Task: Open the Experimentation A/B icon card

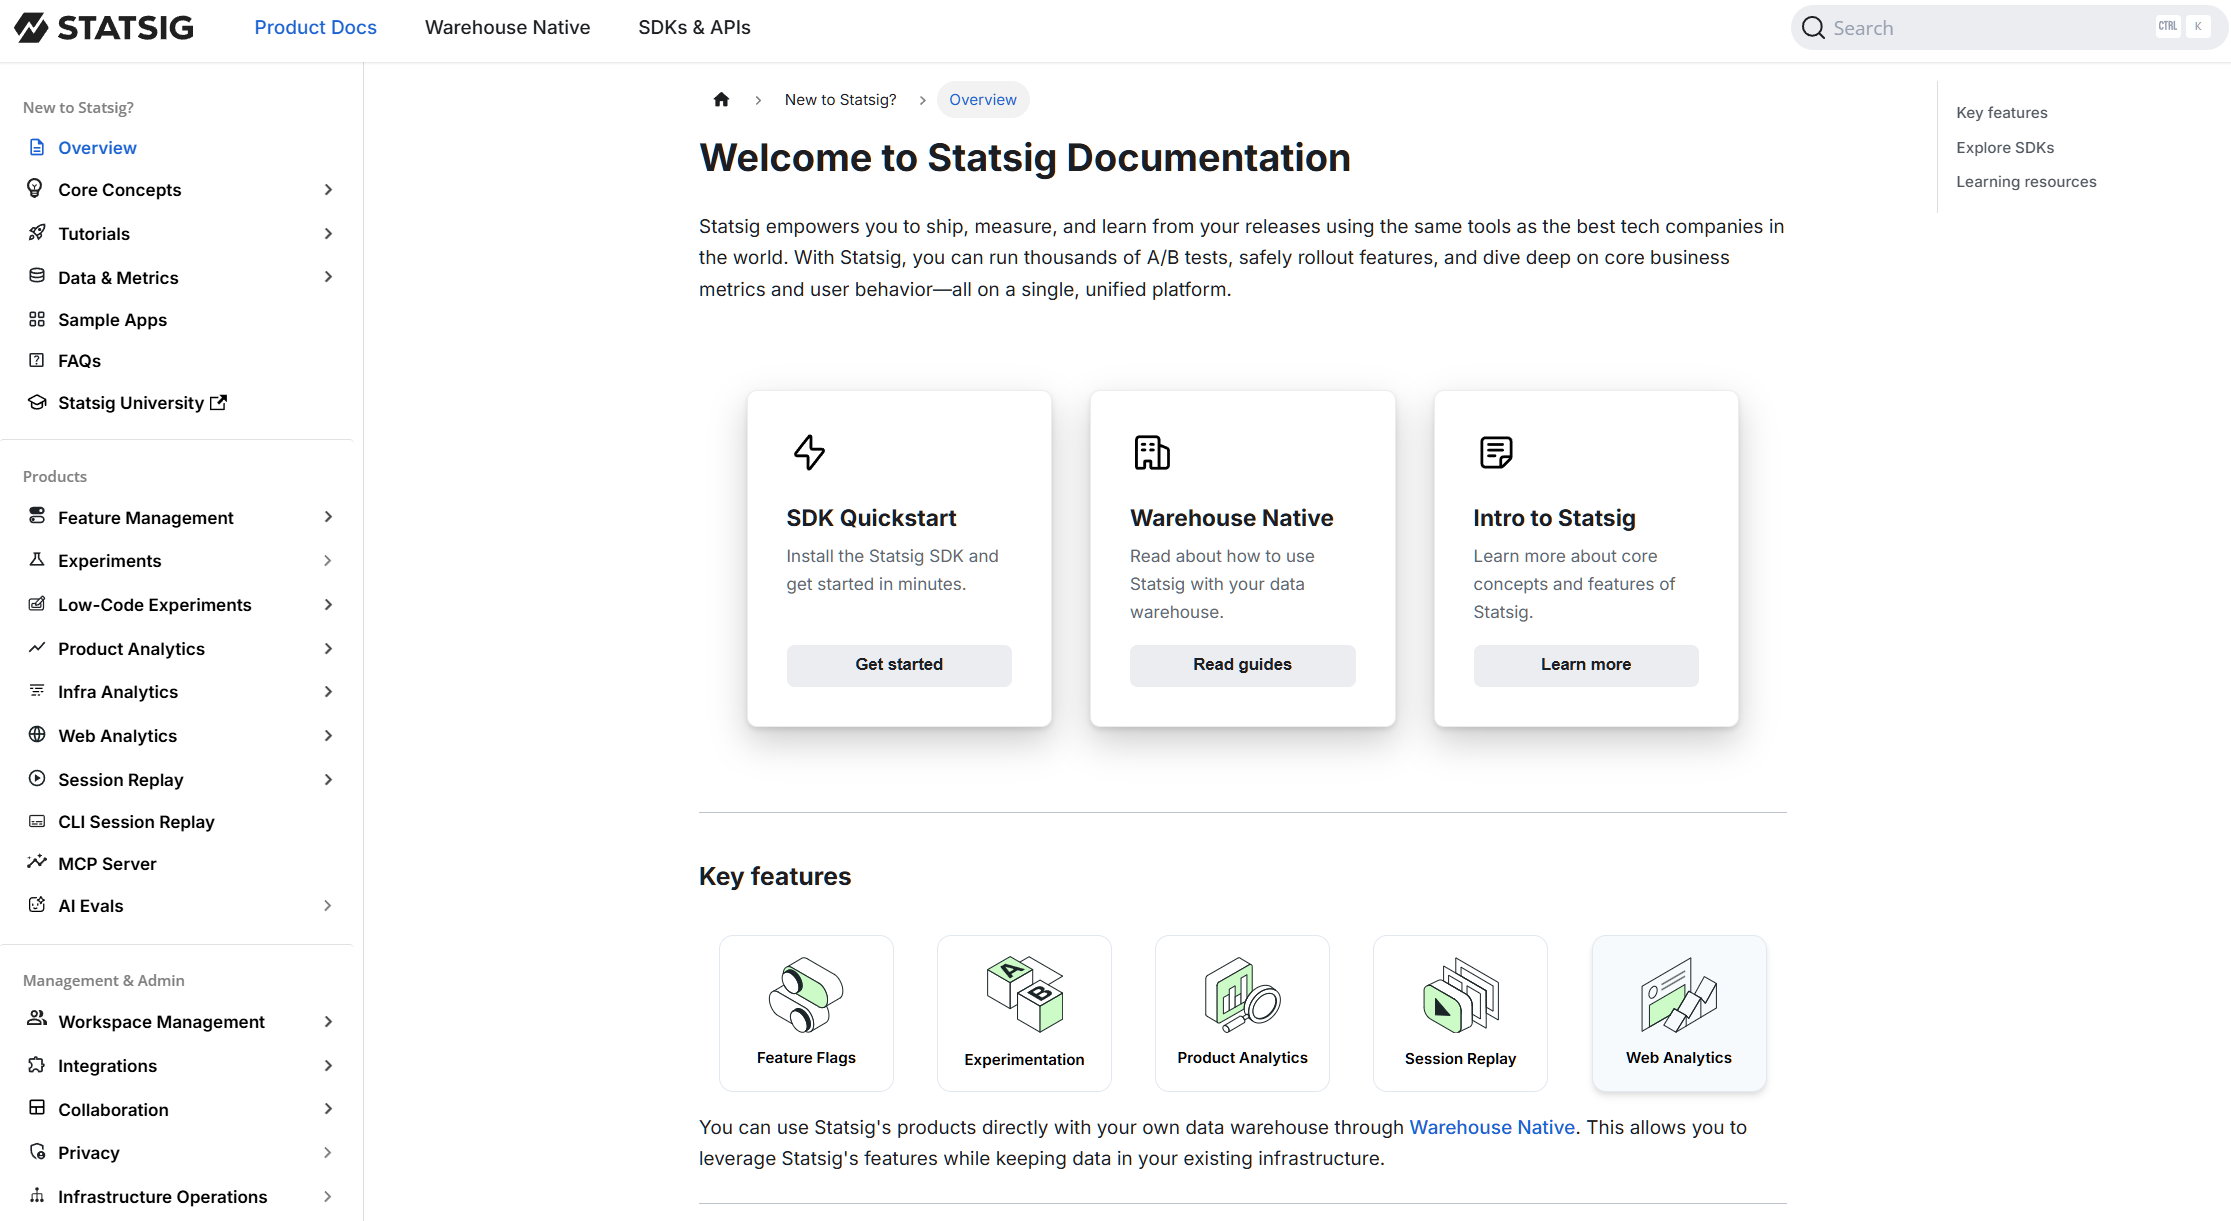Action: click(1024, 1012)
